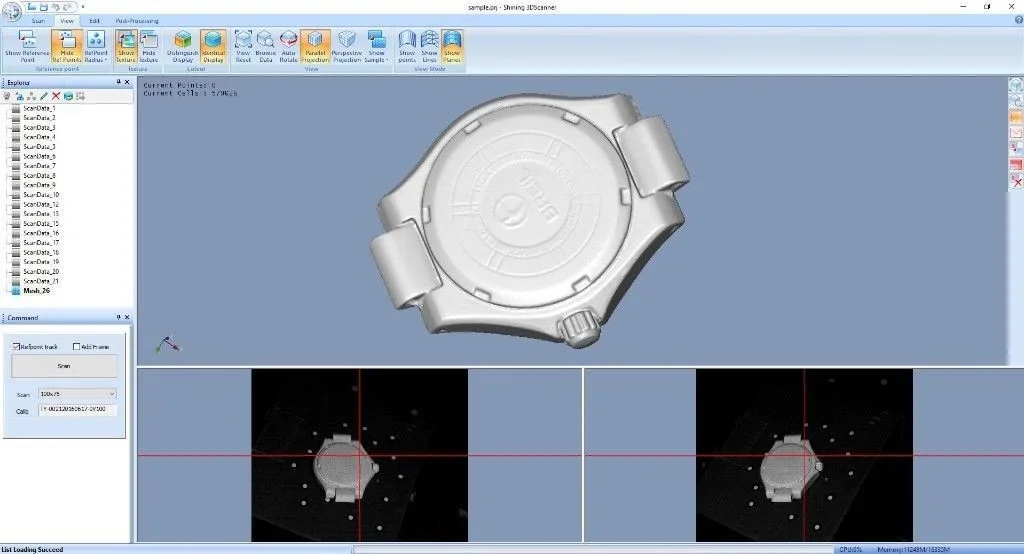Switch to the Post-Processing tab
This screenshot has height=554, width=1024.
pos(136,20)
